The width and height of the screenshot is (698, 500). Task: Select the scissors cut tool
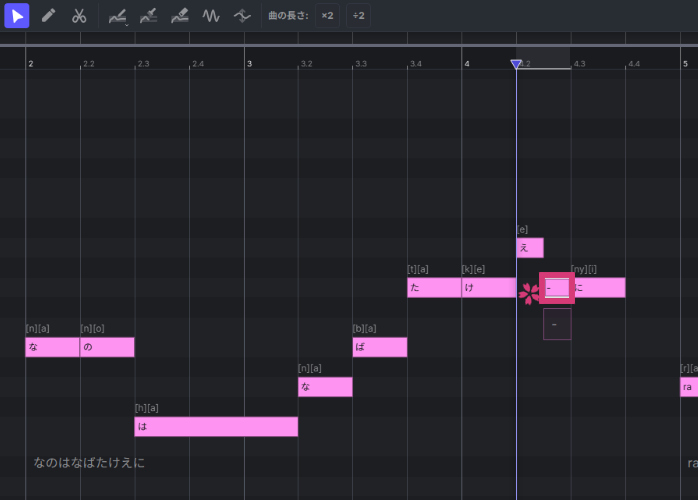(79, 16)
